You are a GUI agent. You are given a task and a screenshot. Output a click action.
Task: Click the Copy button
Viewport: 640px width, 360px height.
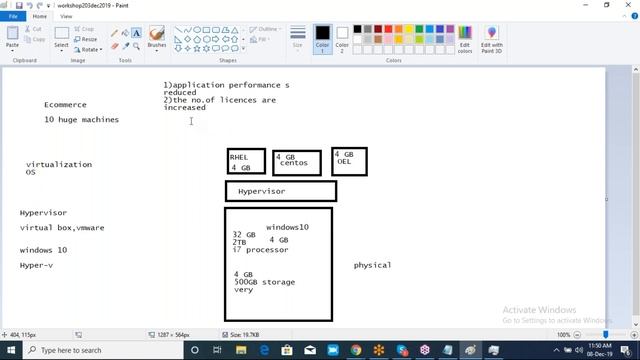pos(34,39)
